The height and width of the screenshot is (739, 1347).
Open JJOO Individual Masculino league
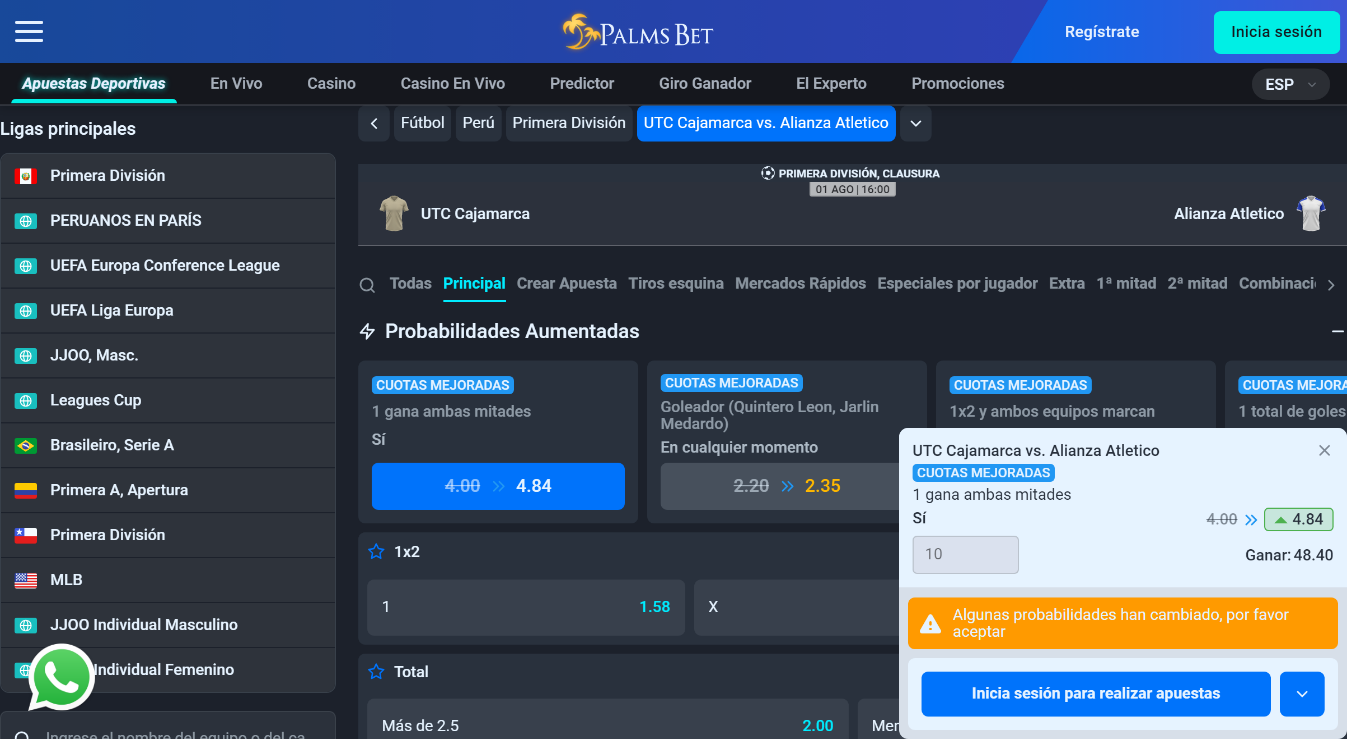click(168, 625)
